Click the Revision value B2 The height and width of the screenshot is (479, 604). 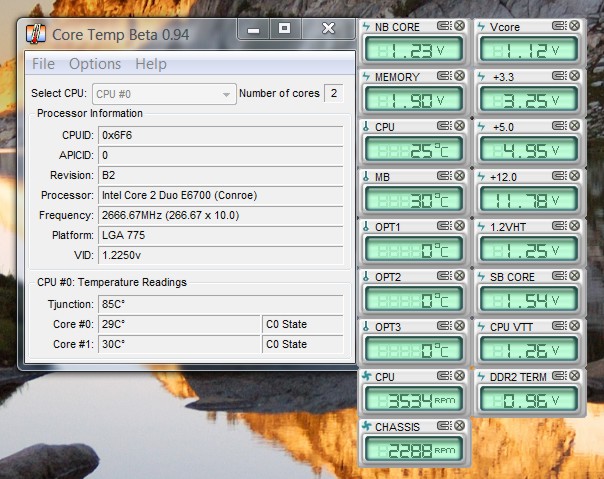(x=220, y=175)
